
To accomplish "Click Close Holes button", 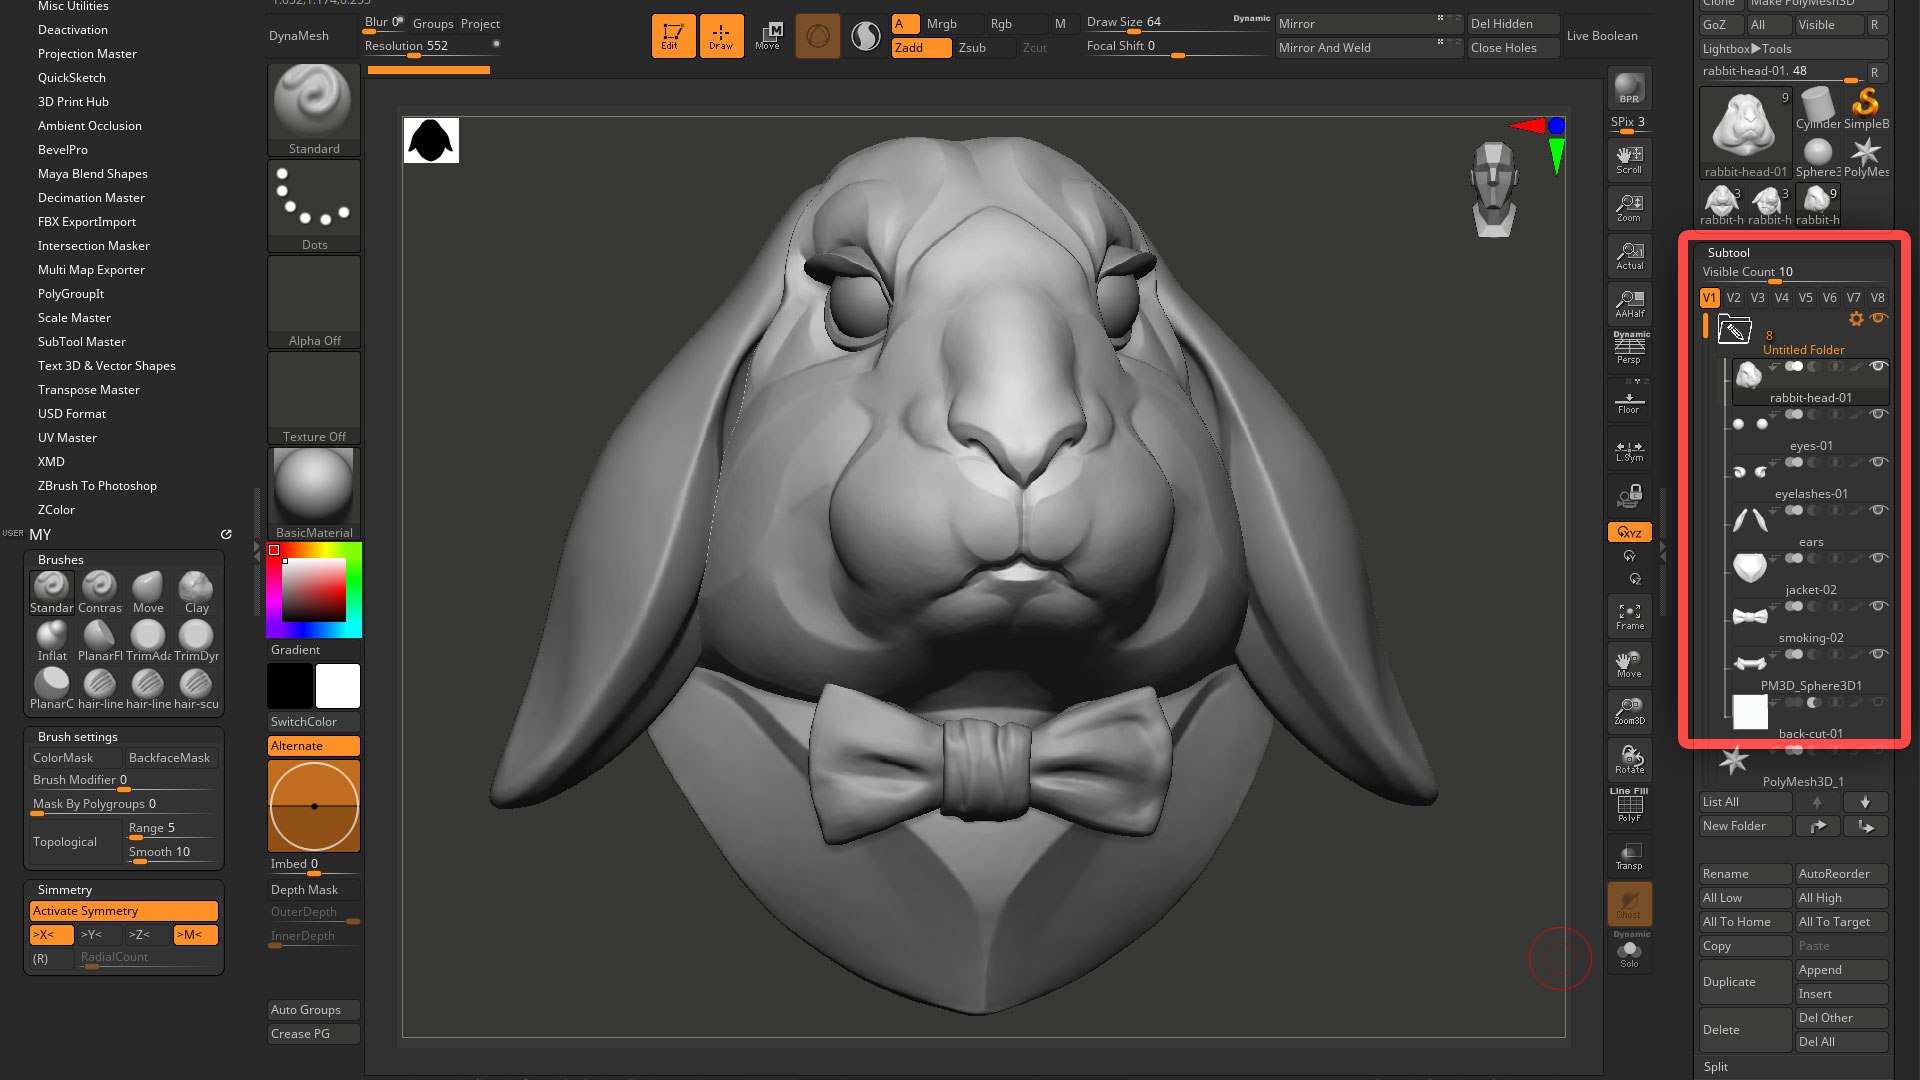I will tap(1513, 48).
